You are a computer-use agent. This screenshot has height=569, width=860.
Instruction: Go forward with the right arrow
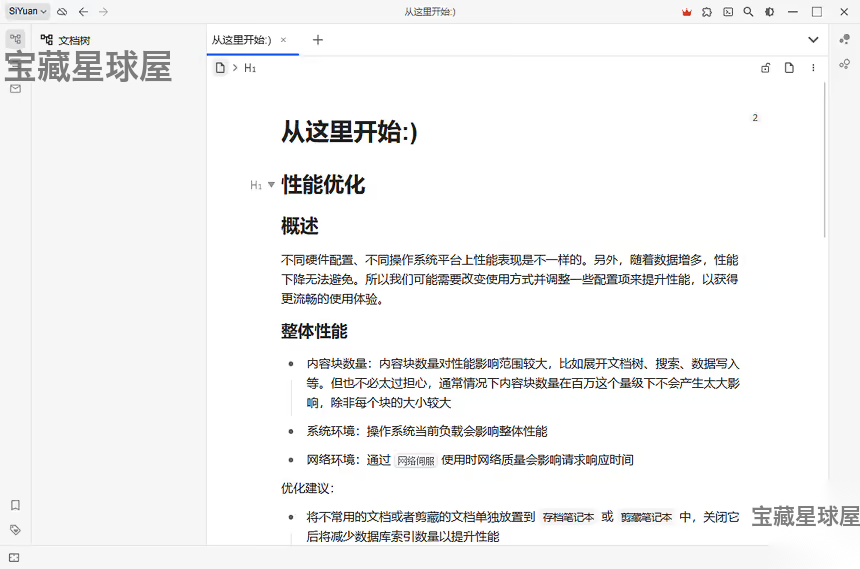click(104, 12)
